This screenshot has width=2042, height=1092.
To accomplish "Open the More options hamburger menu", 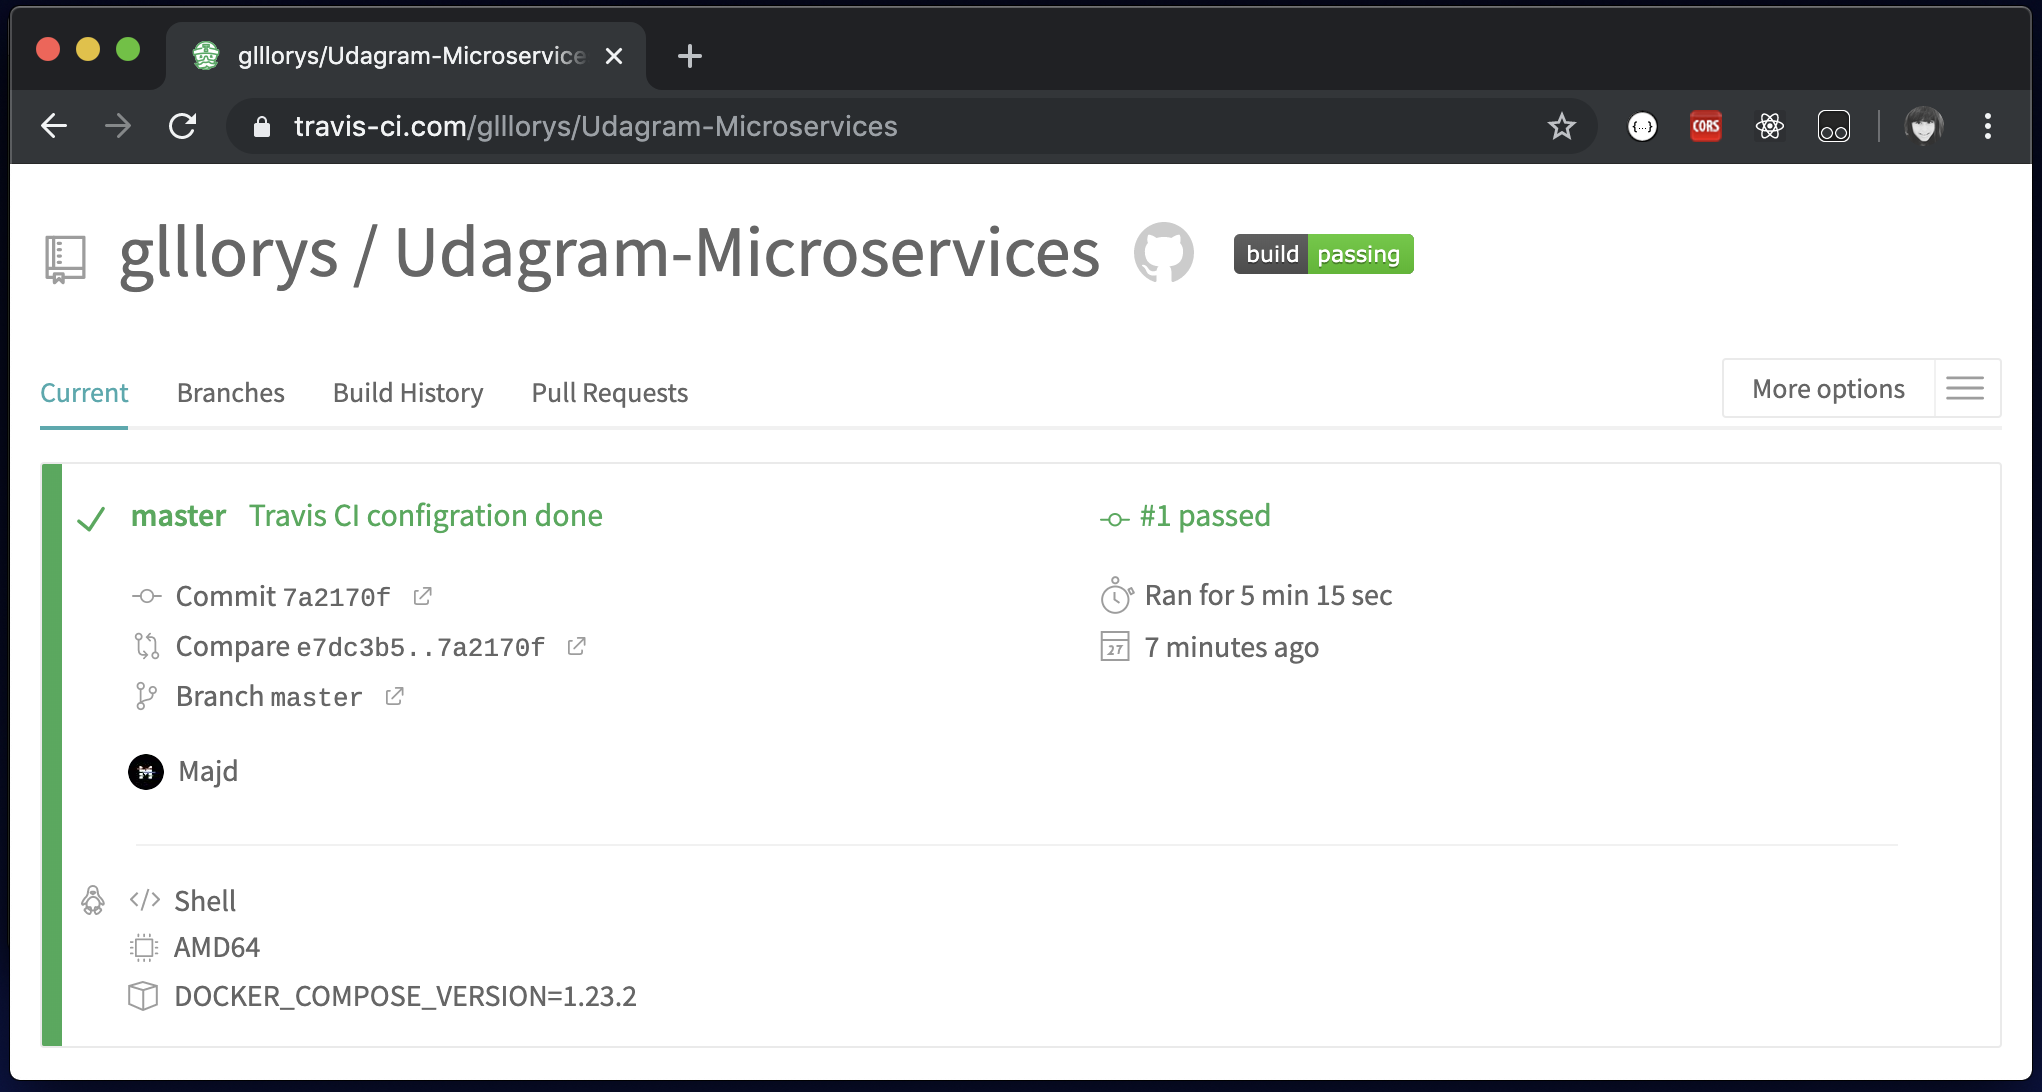I will (x=1965, y=389).
